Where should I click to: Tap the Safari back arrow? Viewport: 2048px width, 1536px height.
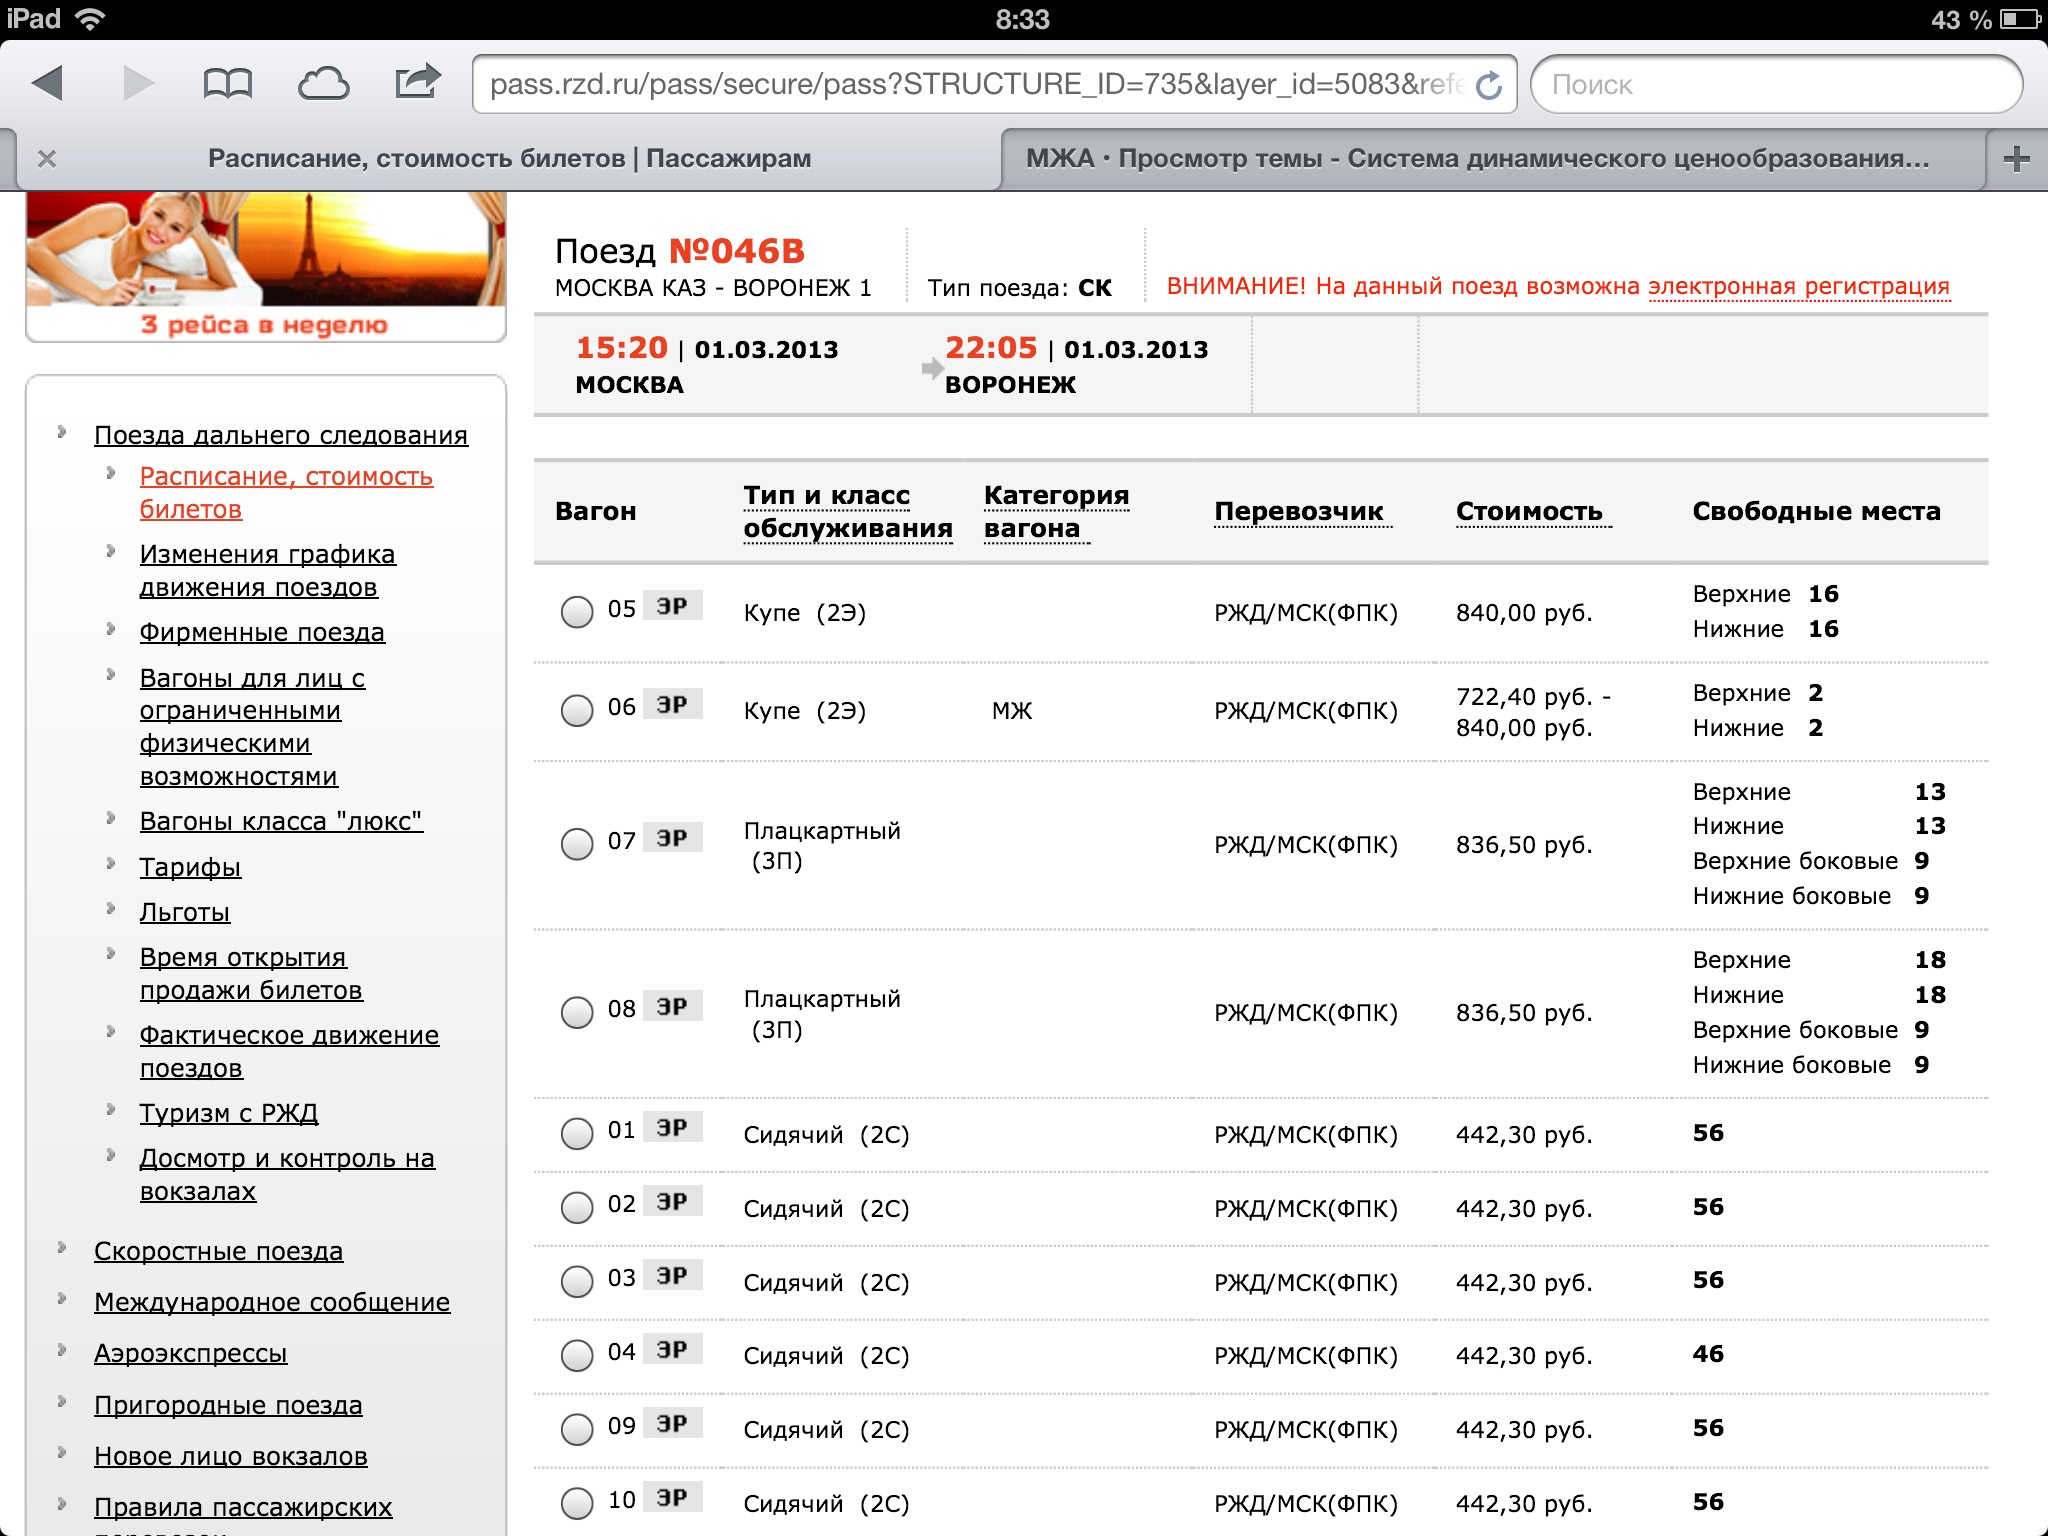(48, 84)
